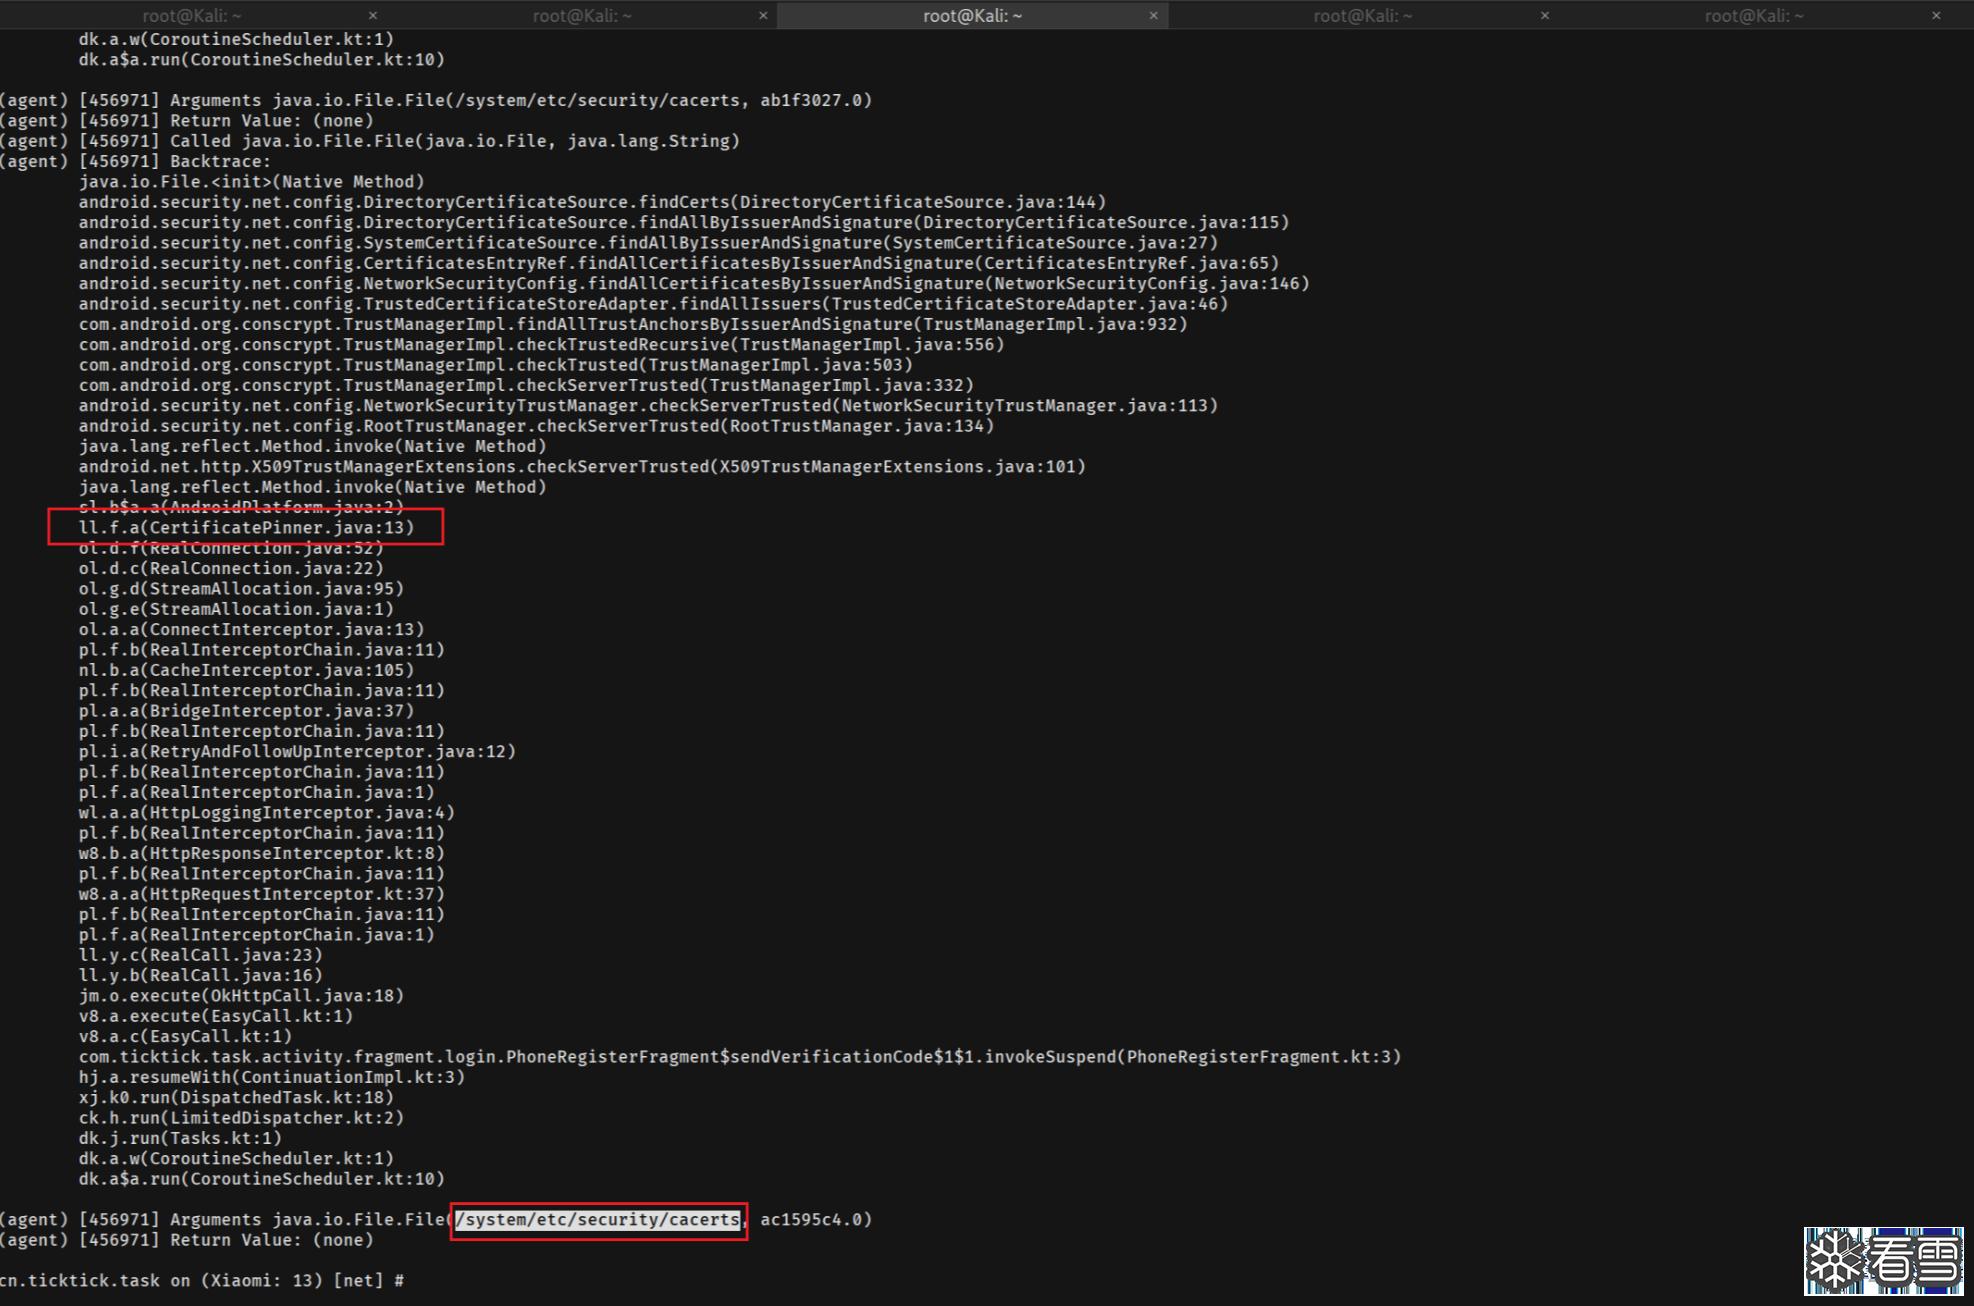Click the 'sl.b$a.a(AndroidPlatform.java:2)' backtrace line
The image size is (1974, 1306).
[x=241, y=507]
